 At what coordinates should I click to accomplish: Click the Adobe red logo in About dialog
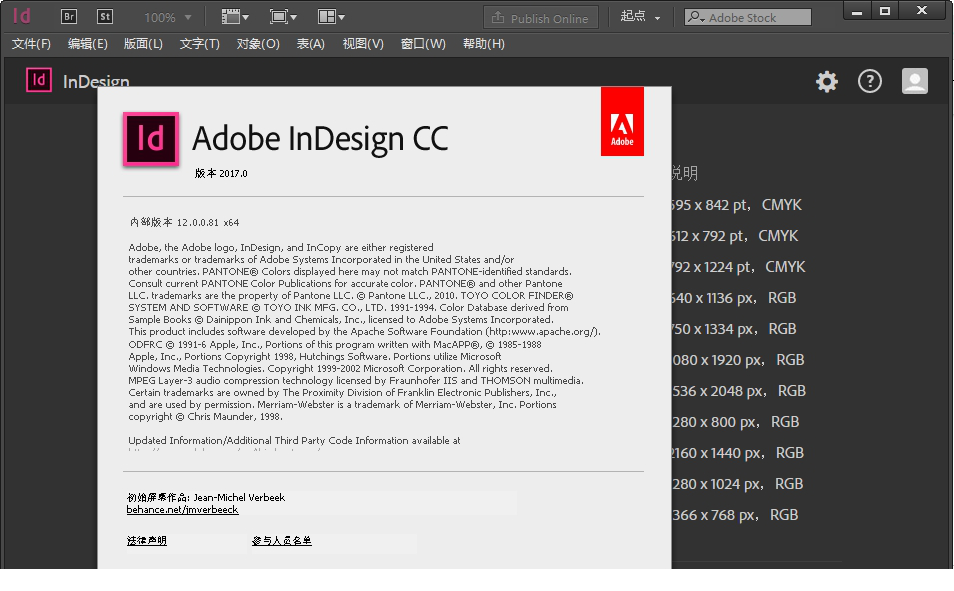coord(622,121)
